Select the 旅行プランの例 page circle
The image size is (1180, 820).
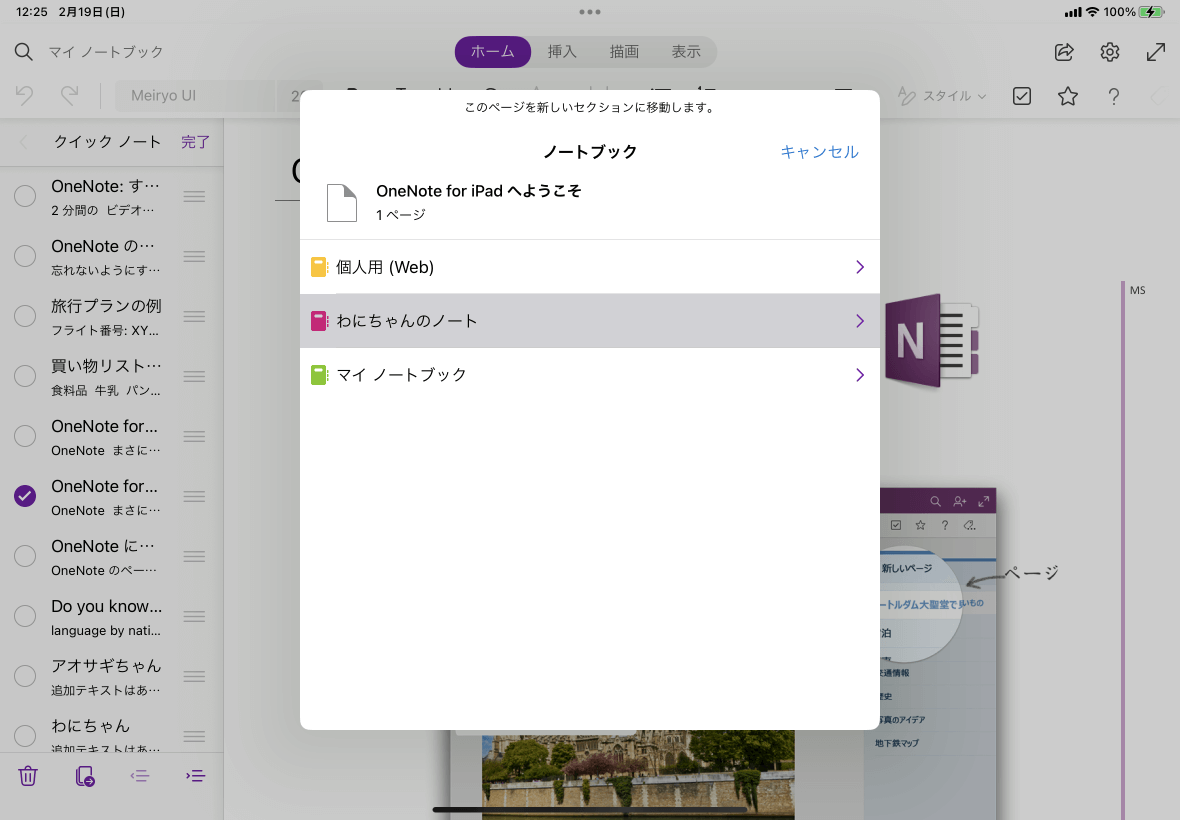25,316
